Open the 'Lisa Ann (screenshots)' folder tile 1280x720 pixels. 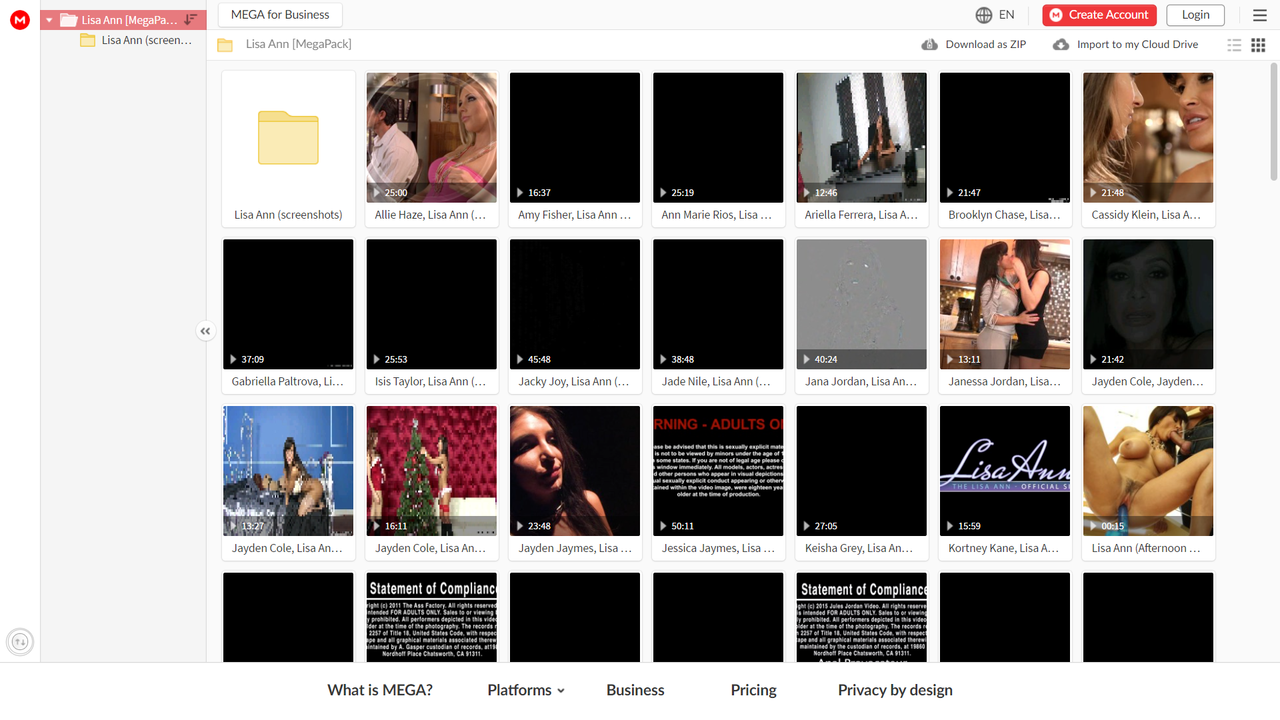[x=288, y=149]
